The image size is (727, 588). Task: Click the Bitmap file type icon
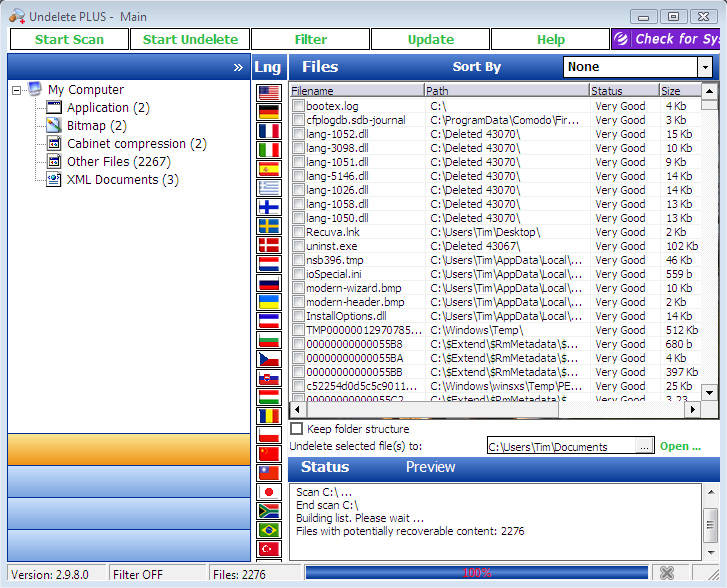54,126
